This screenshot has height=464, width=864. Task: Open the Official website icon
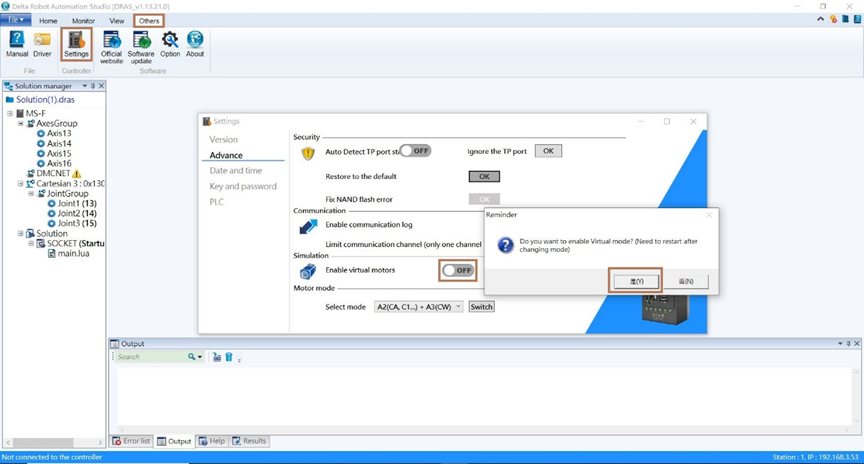coord(112,45)
